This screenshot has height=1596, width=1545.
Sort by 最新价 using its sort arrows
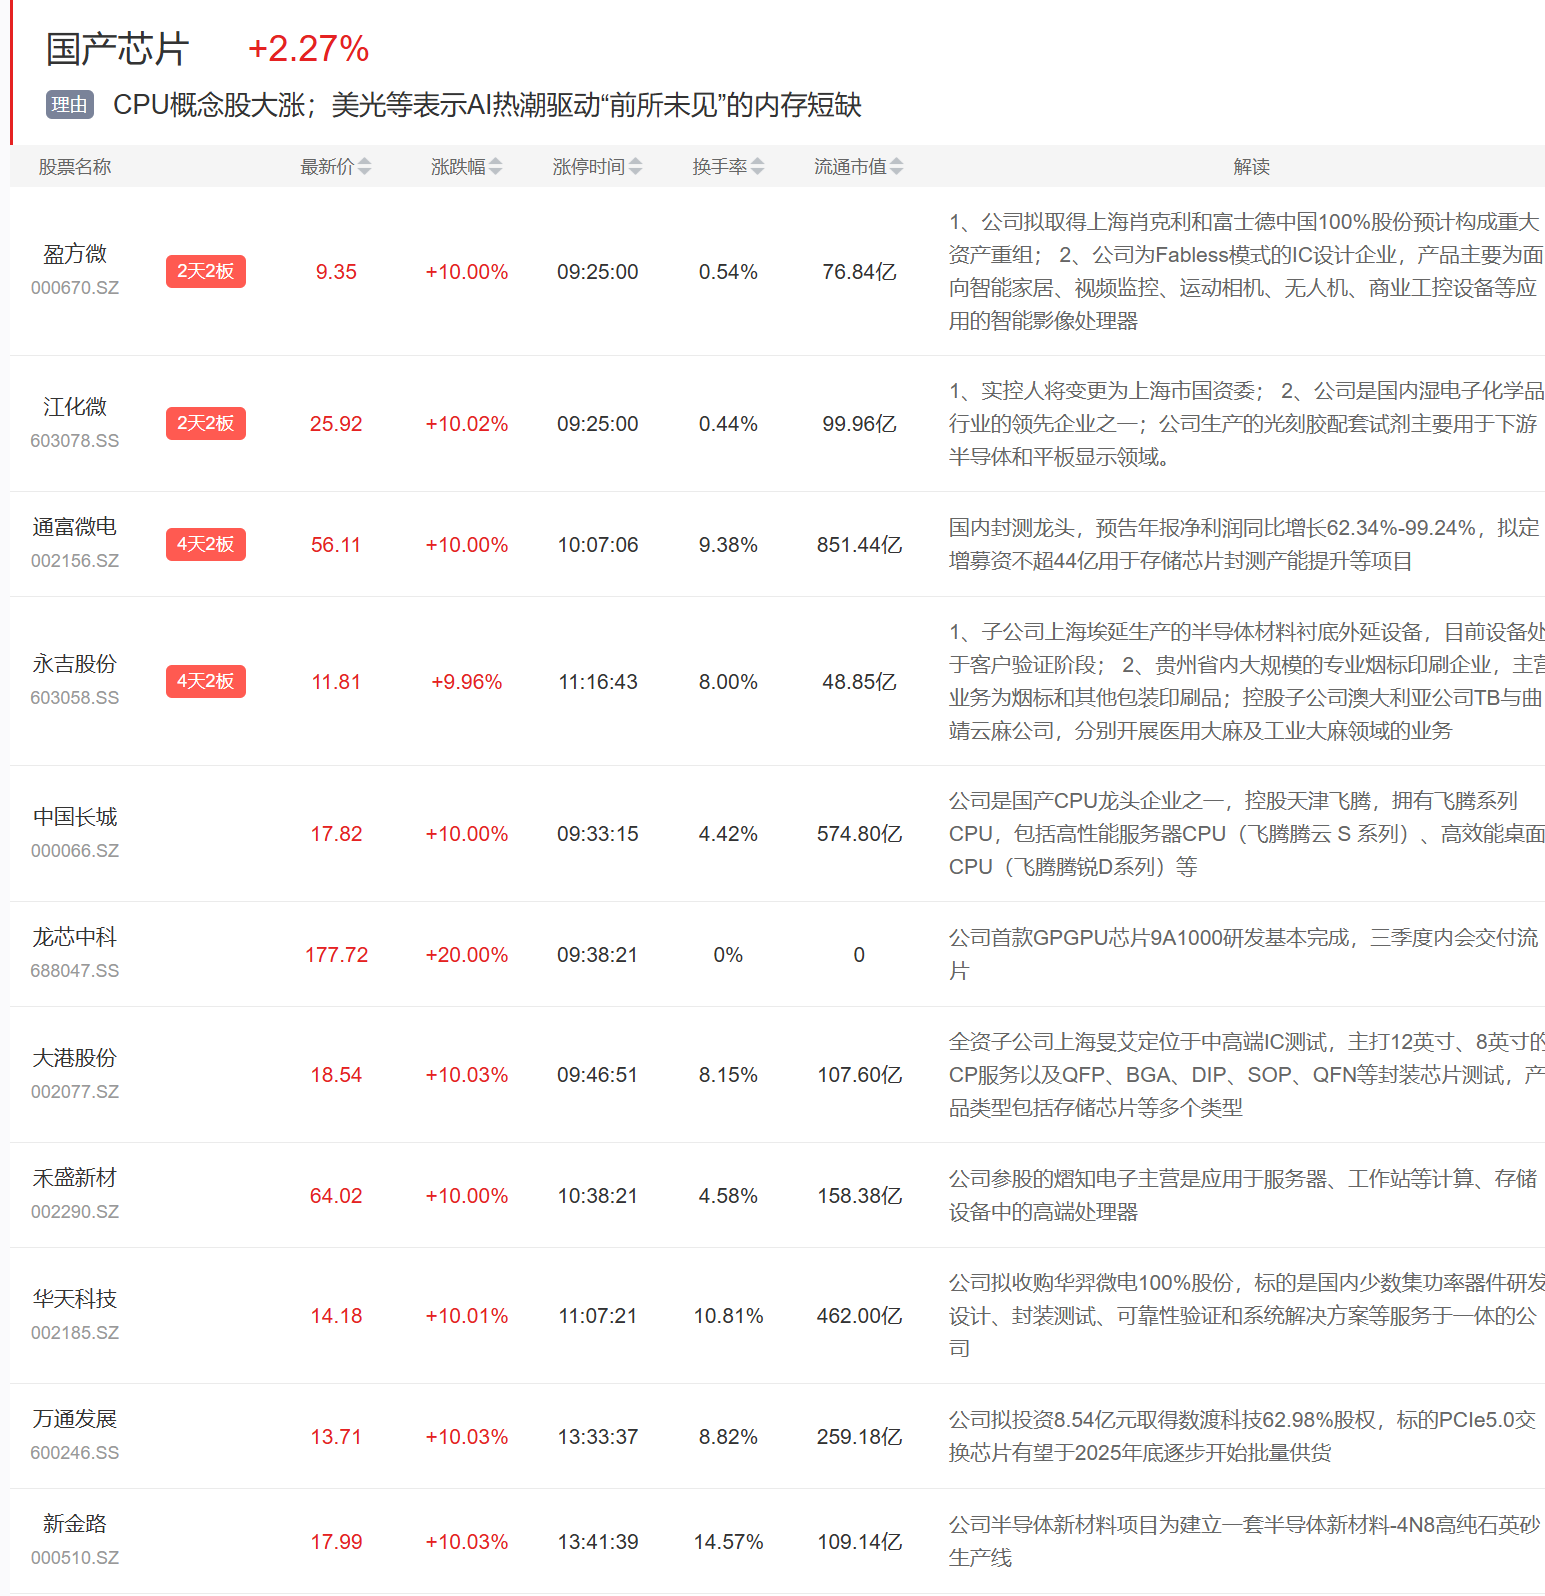point(364,167)
